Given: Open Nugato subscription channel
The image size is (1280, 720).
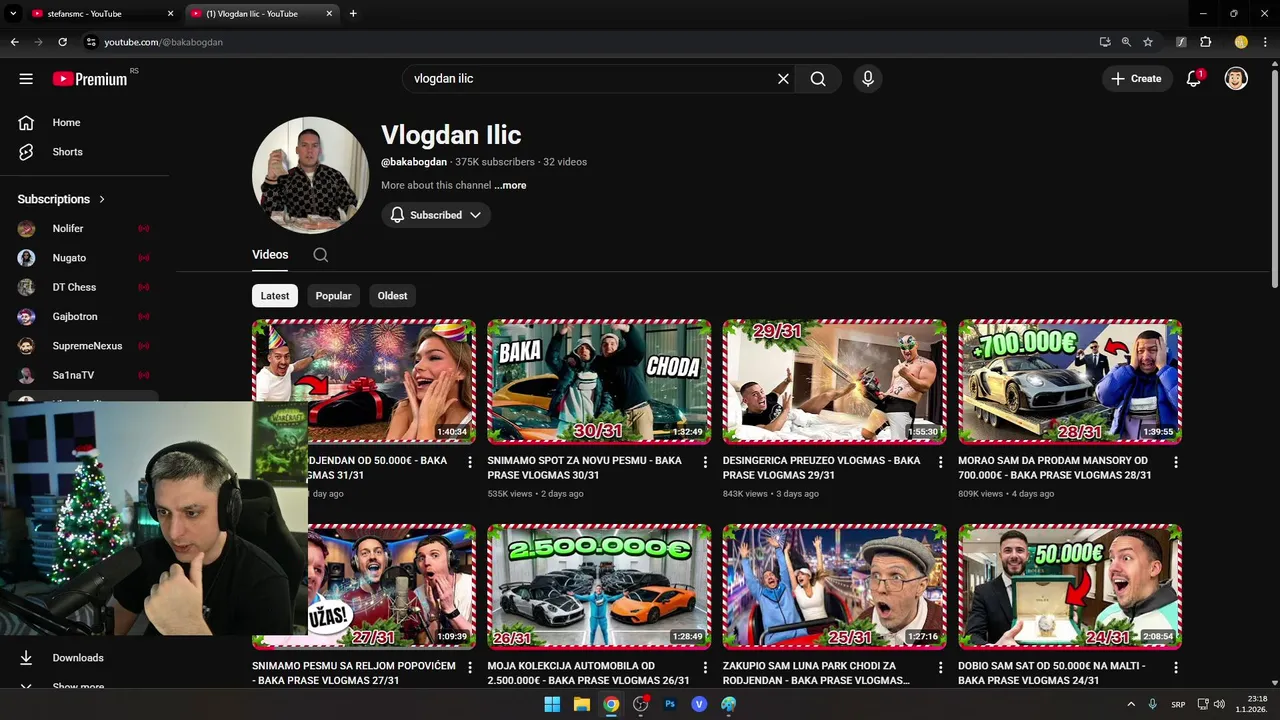Looking at the screenshot, I should tap(84, 258).
